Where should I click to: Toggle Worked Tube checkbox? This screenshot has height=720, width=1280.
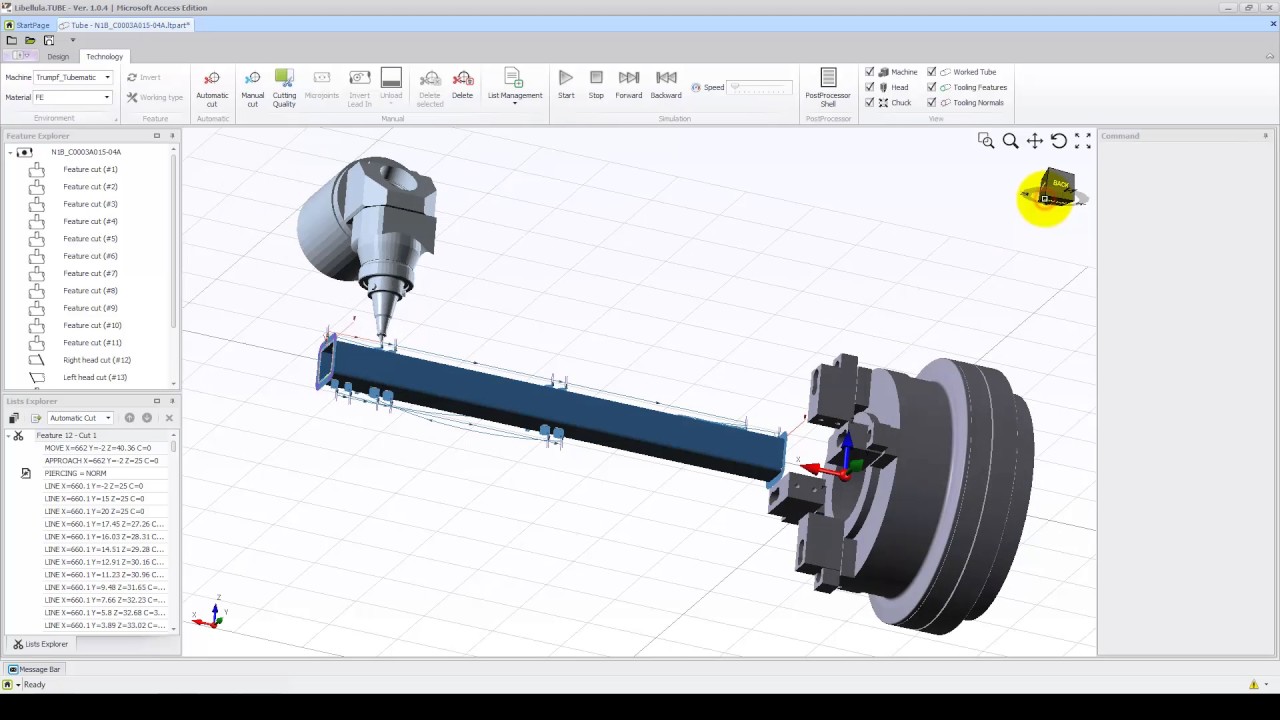click(932, 72)
